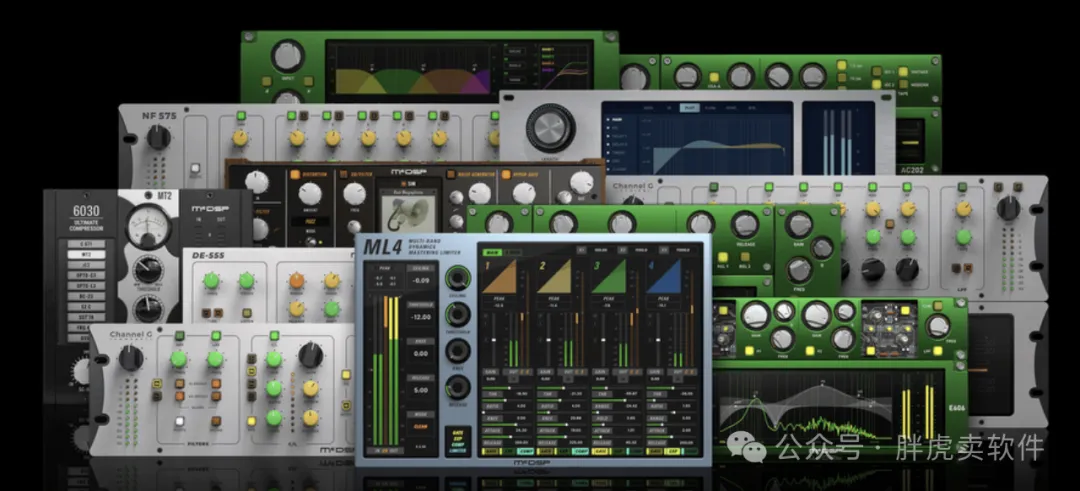Toggle the EQ/Filter switch on FutzBox
Image resolution: width=1080 pixels, height=491 pixels.
(344, 175)
